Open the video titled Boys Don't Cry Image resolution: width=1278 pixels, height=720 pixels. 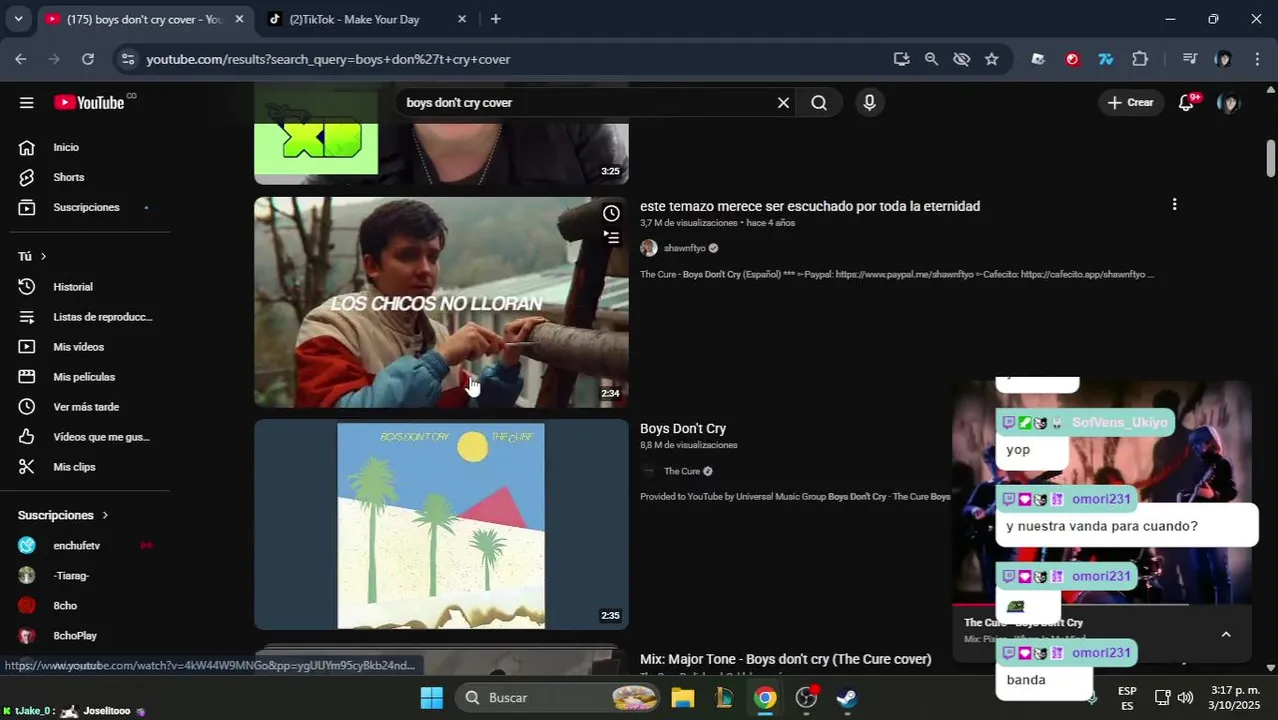tap(683, 428)
